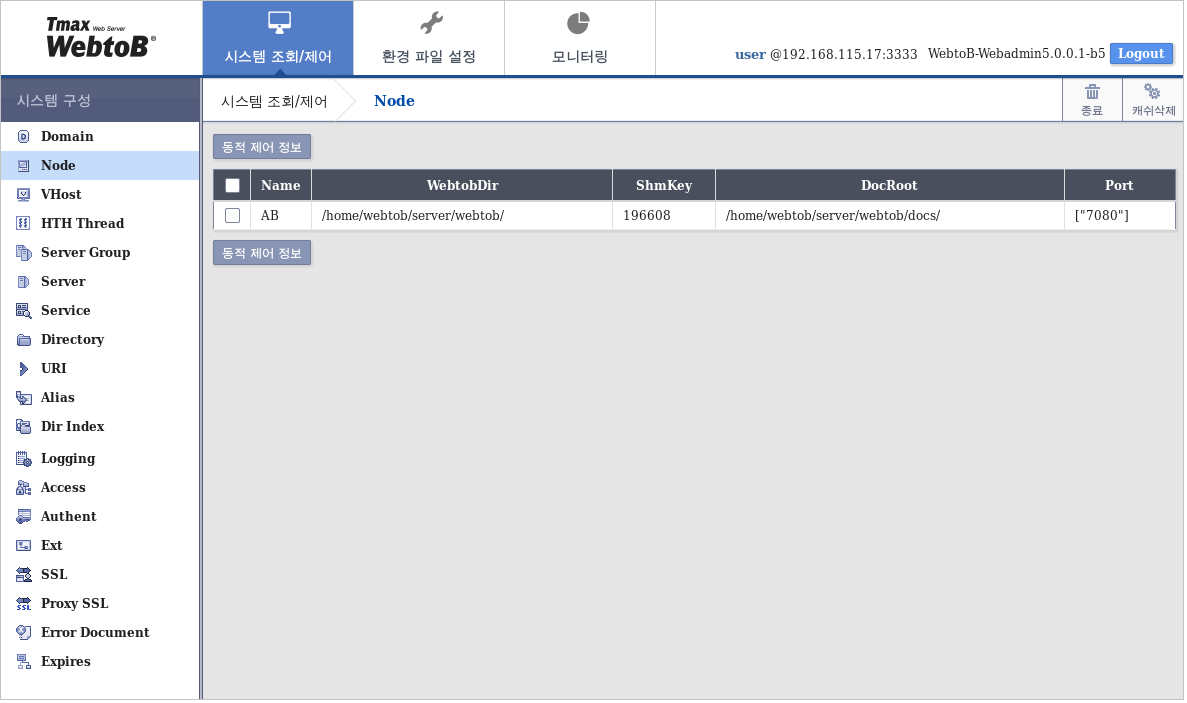Click the 시스템 조회/제어 breadcrumb link

click(x=274, y=101)
